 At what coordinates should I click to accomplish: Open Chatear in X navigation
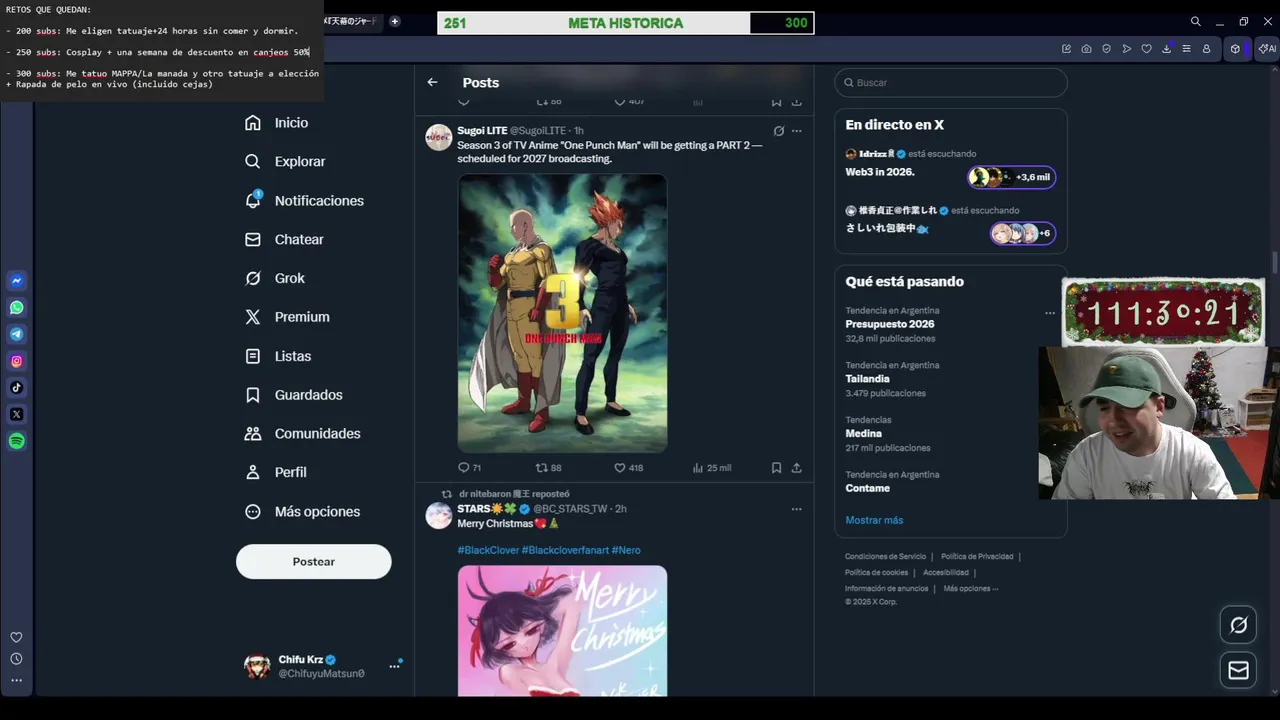click(284, 239)
